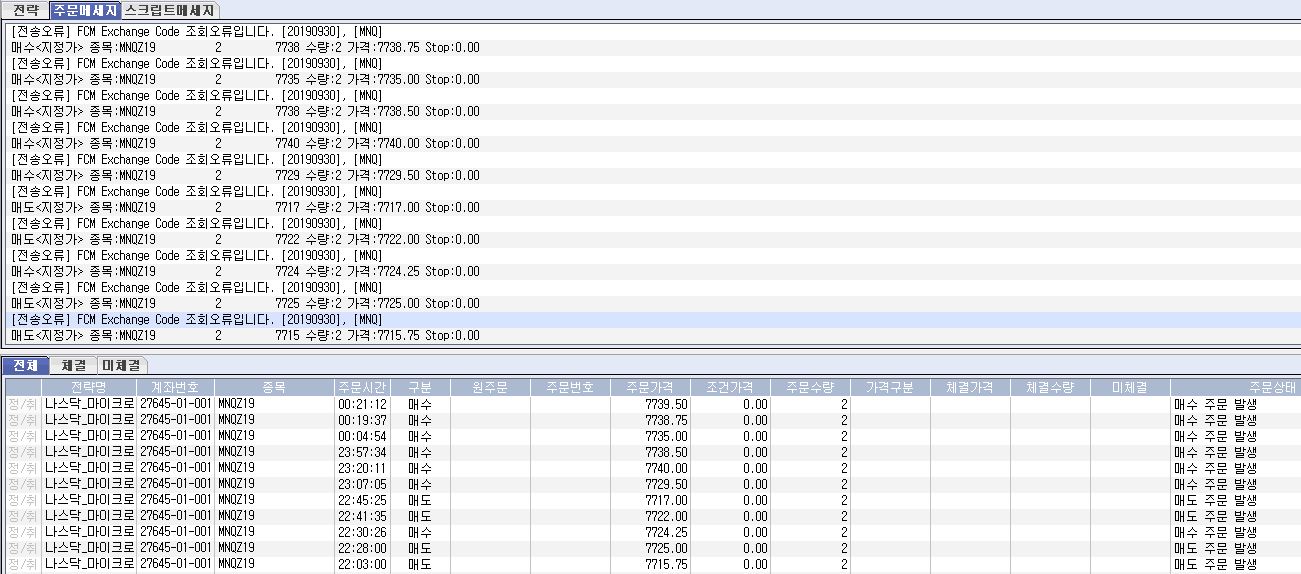Image resolution: width=1301 pixels, height=574 pixels.
Task: Click 매도 cell in the 22:45:25 row
Action: (419, 500)
